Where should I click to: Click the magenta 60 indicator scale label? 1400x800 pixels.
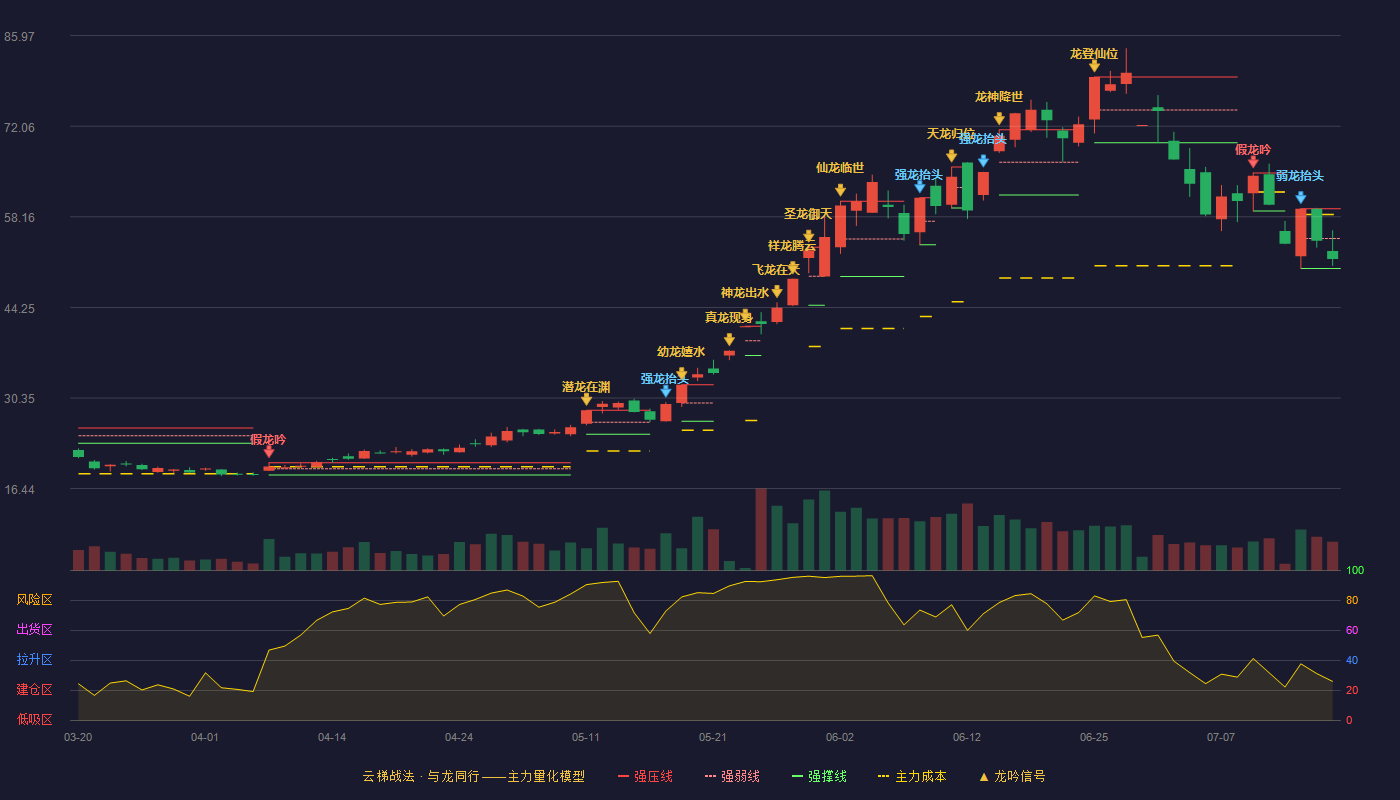1352,630
